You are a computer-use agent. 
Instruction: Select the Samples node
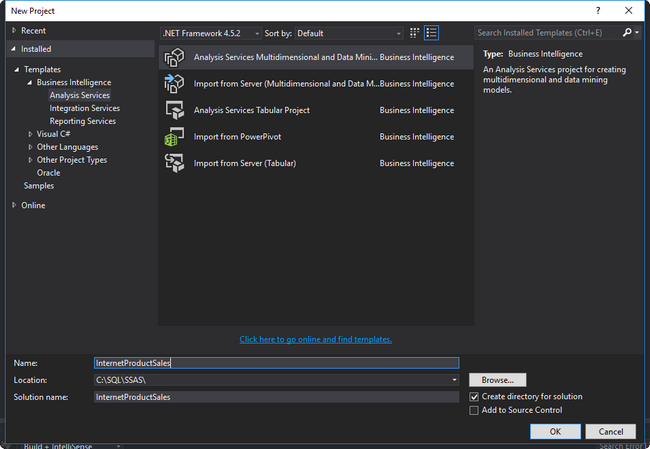[39, 186]
